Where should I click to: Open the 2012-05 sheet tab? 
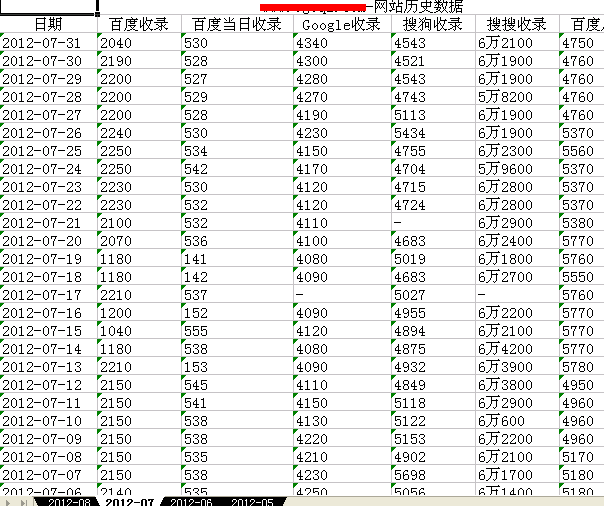pos(253,501)
